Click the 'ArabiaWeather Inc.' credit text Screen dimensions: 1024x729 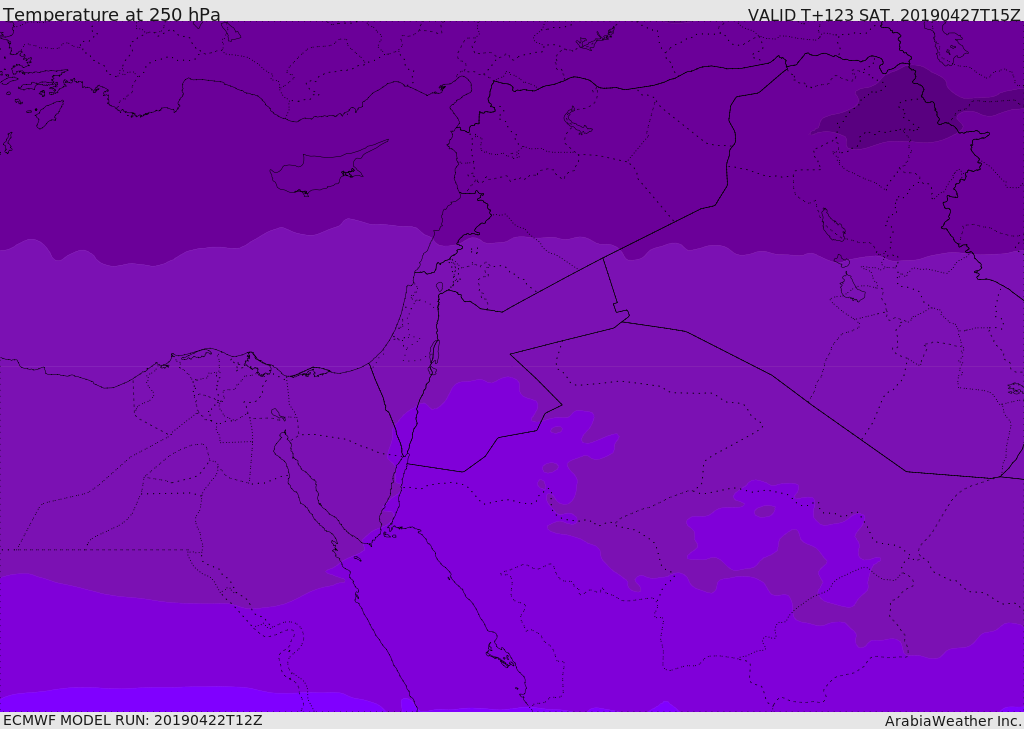click(x=953, y=721)
